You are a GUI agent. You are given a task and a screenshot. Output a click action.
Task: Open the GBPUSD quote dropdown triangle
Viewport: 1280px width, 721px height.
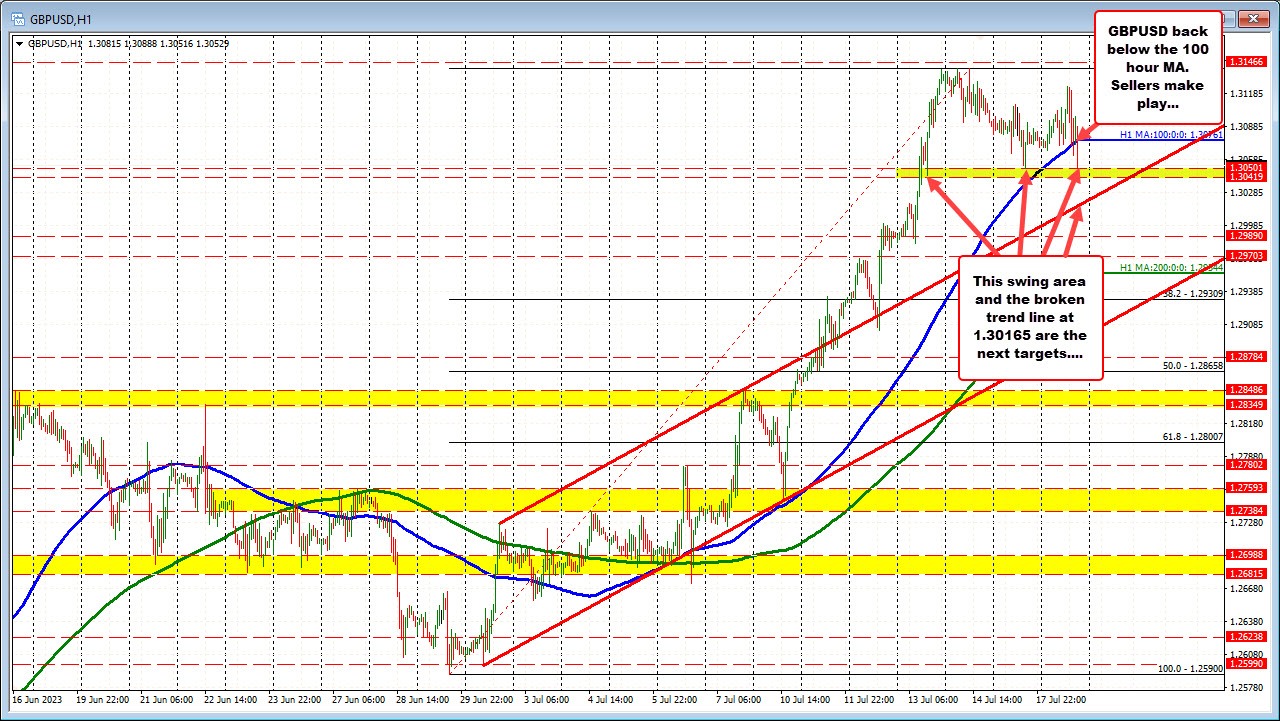[20, 44]
